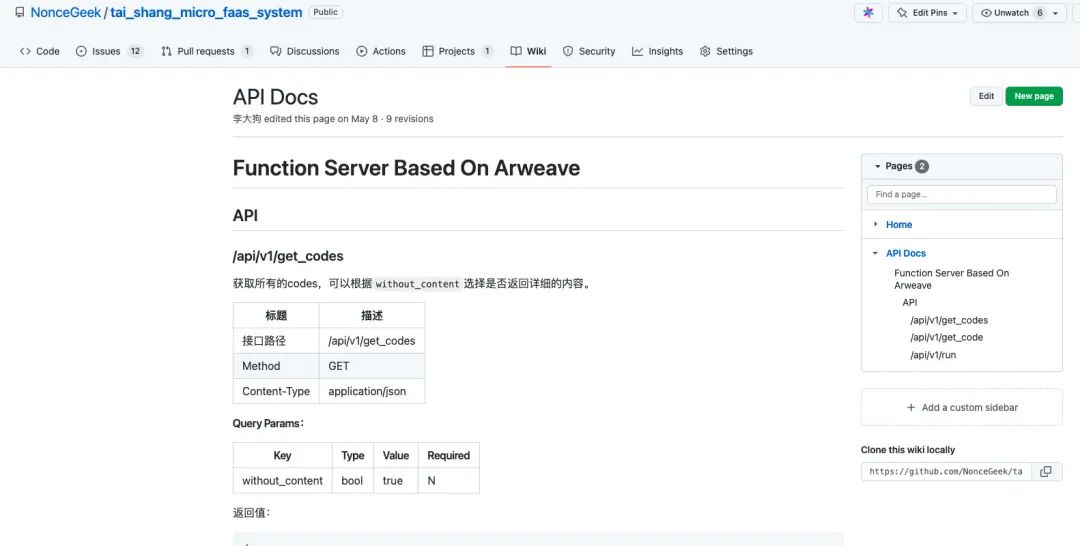Click the Pages count badge 2
Viewport: 1080px width, 546px height.
point(922,166)
